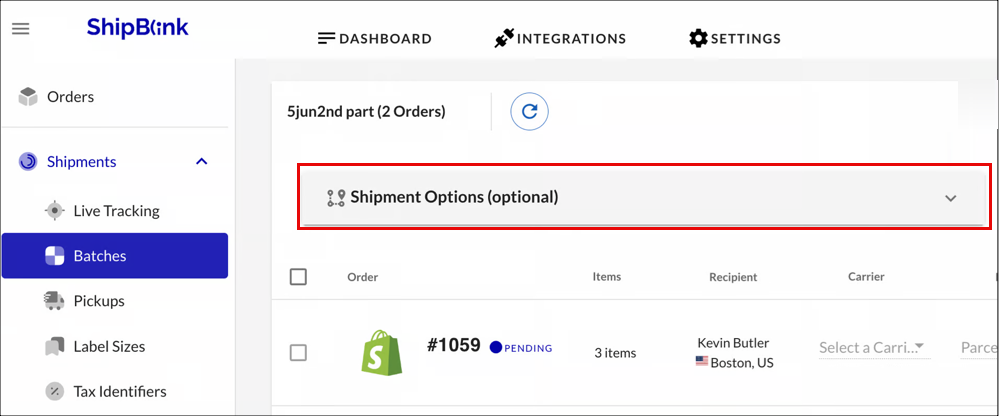Click the ShipBlink logo
Viewport: 999px width, 416px height.
coord(138,27)
